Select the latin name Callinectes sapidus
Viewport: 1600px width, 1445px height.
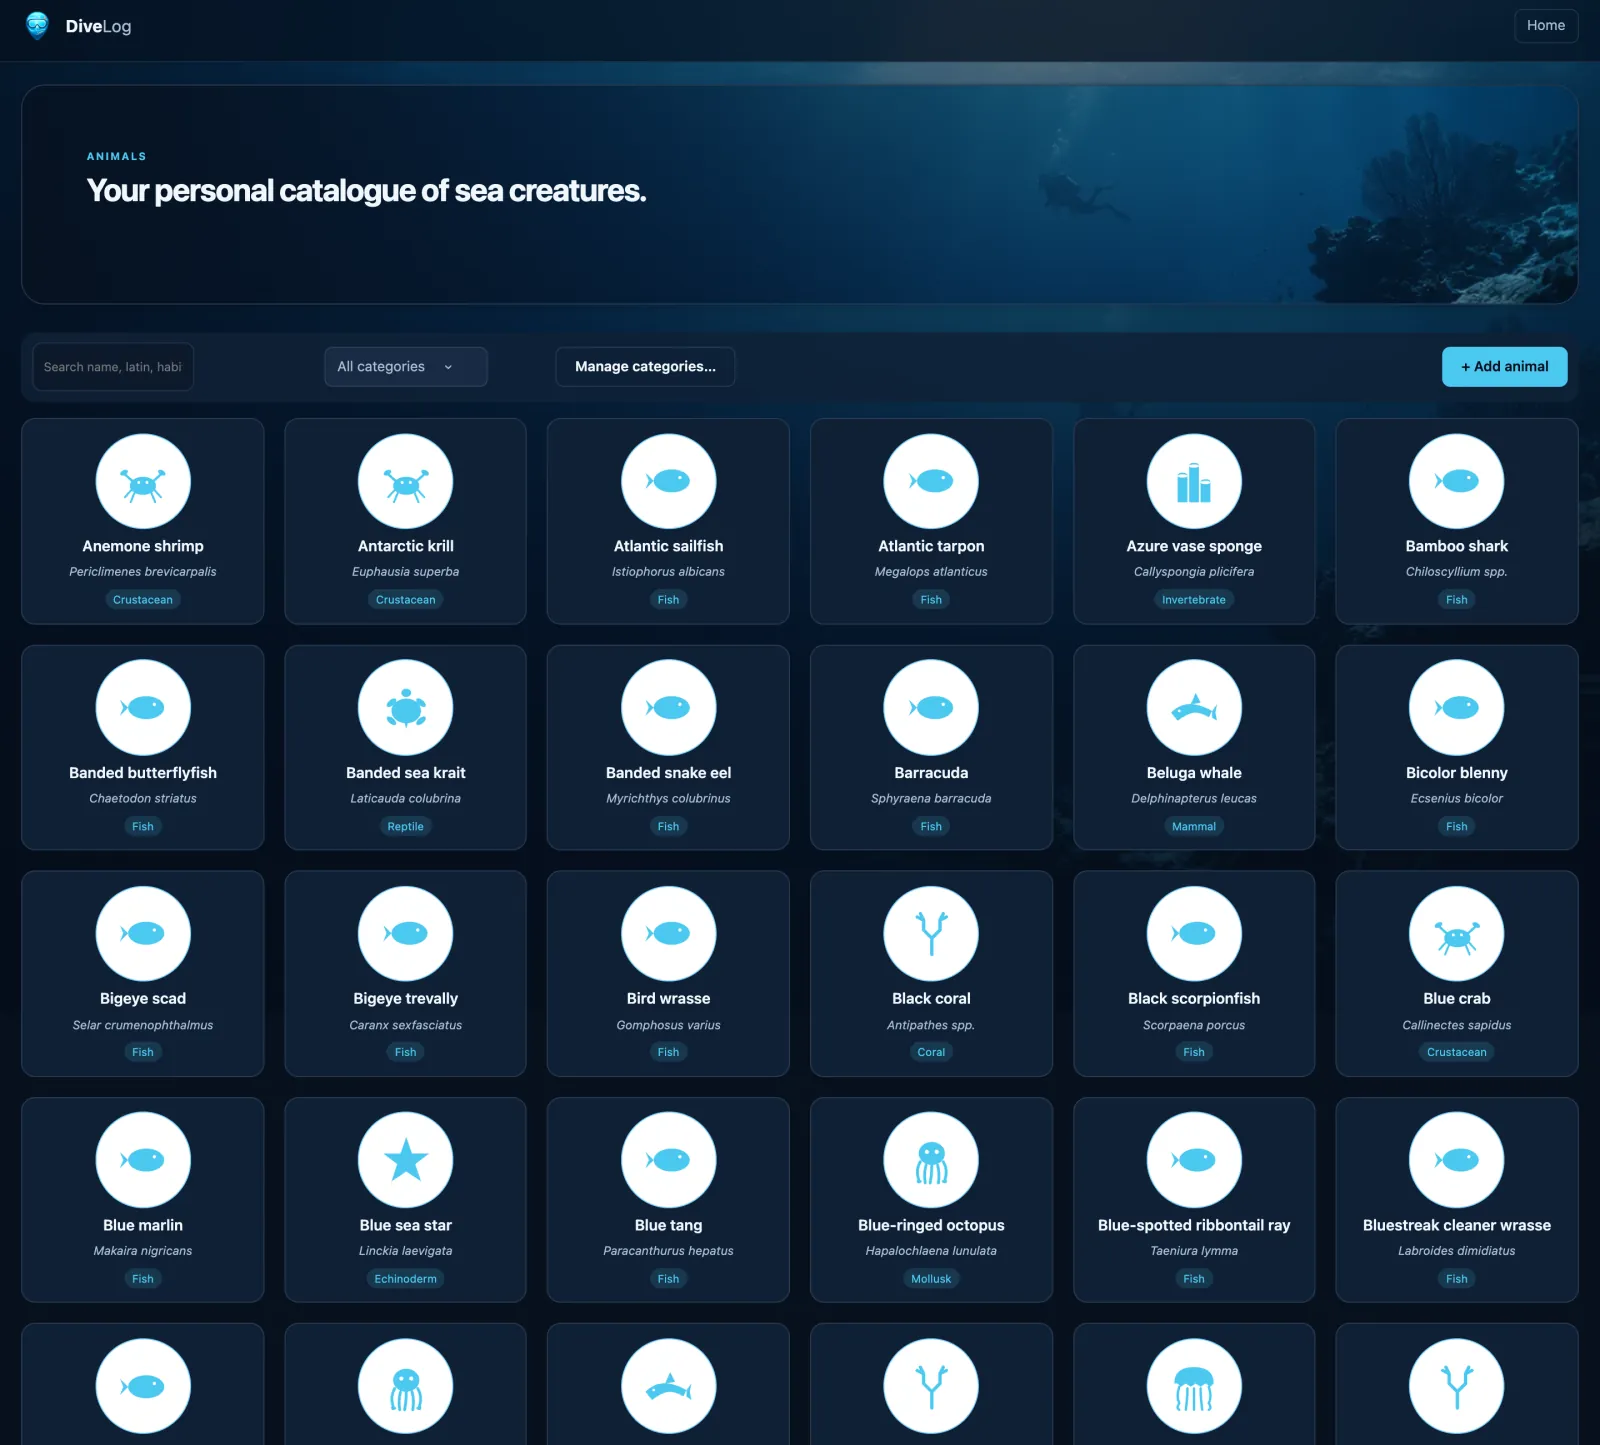(x=1457, y=1025)
